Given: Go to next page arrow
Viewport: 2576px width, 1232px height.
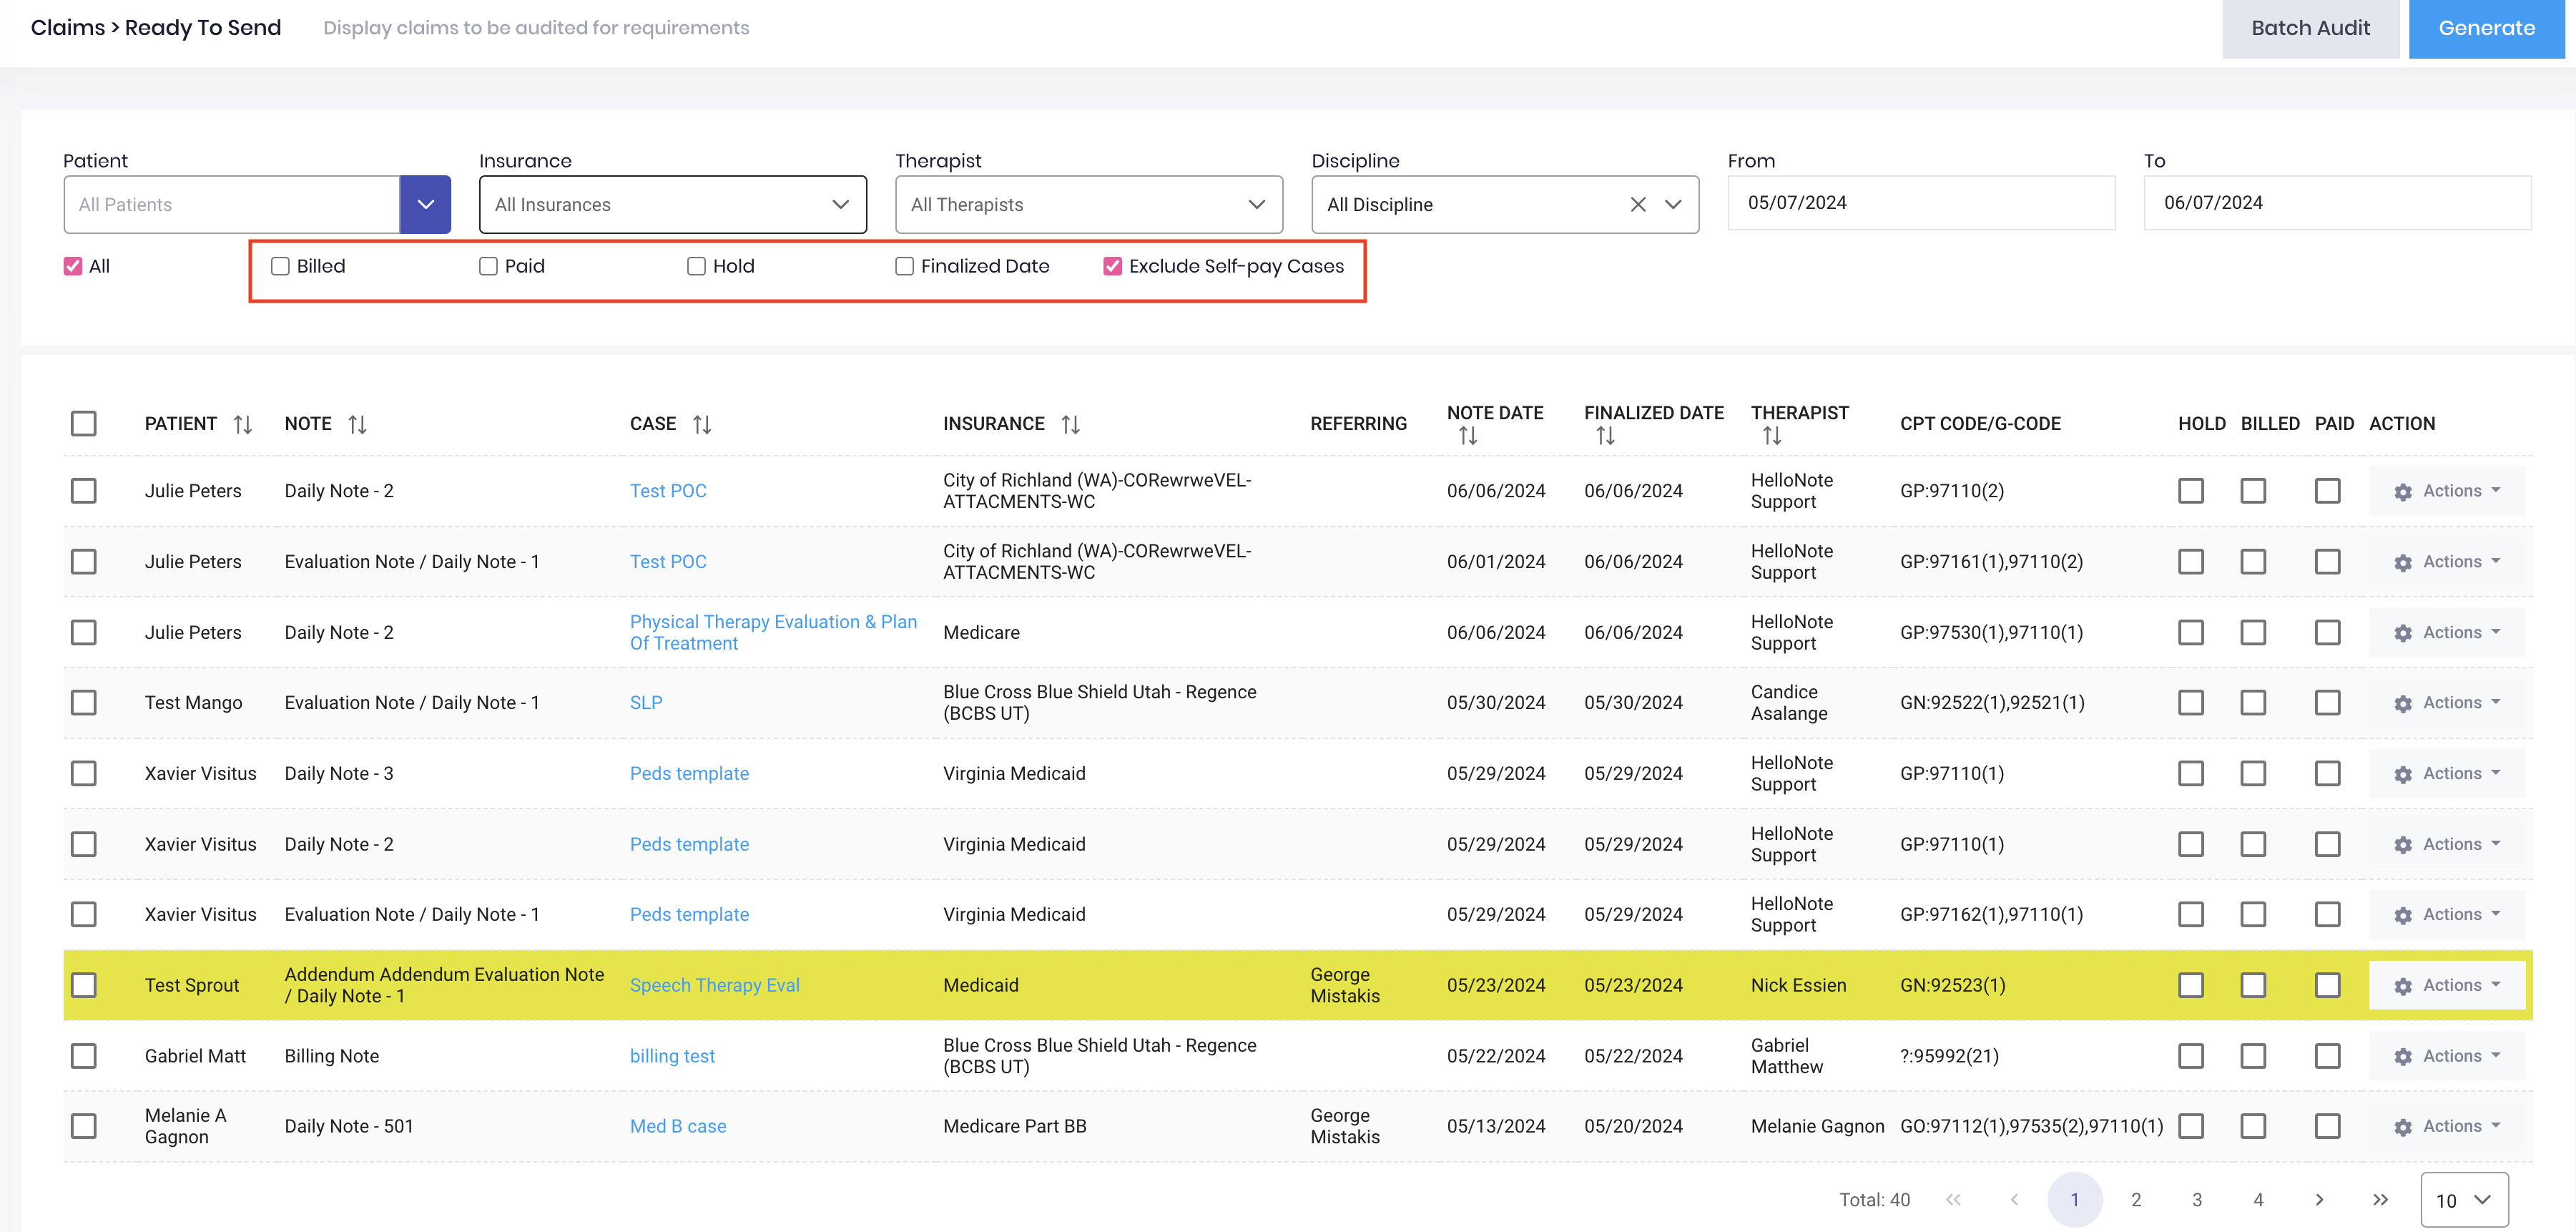Looking at the screenshot, I should coord(2319,1199).
